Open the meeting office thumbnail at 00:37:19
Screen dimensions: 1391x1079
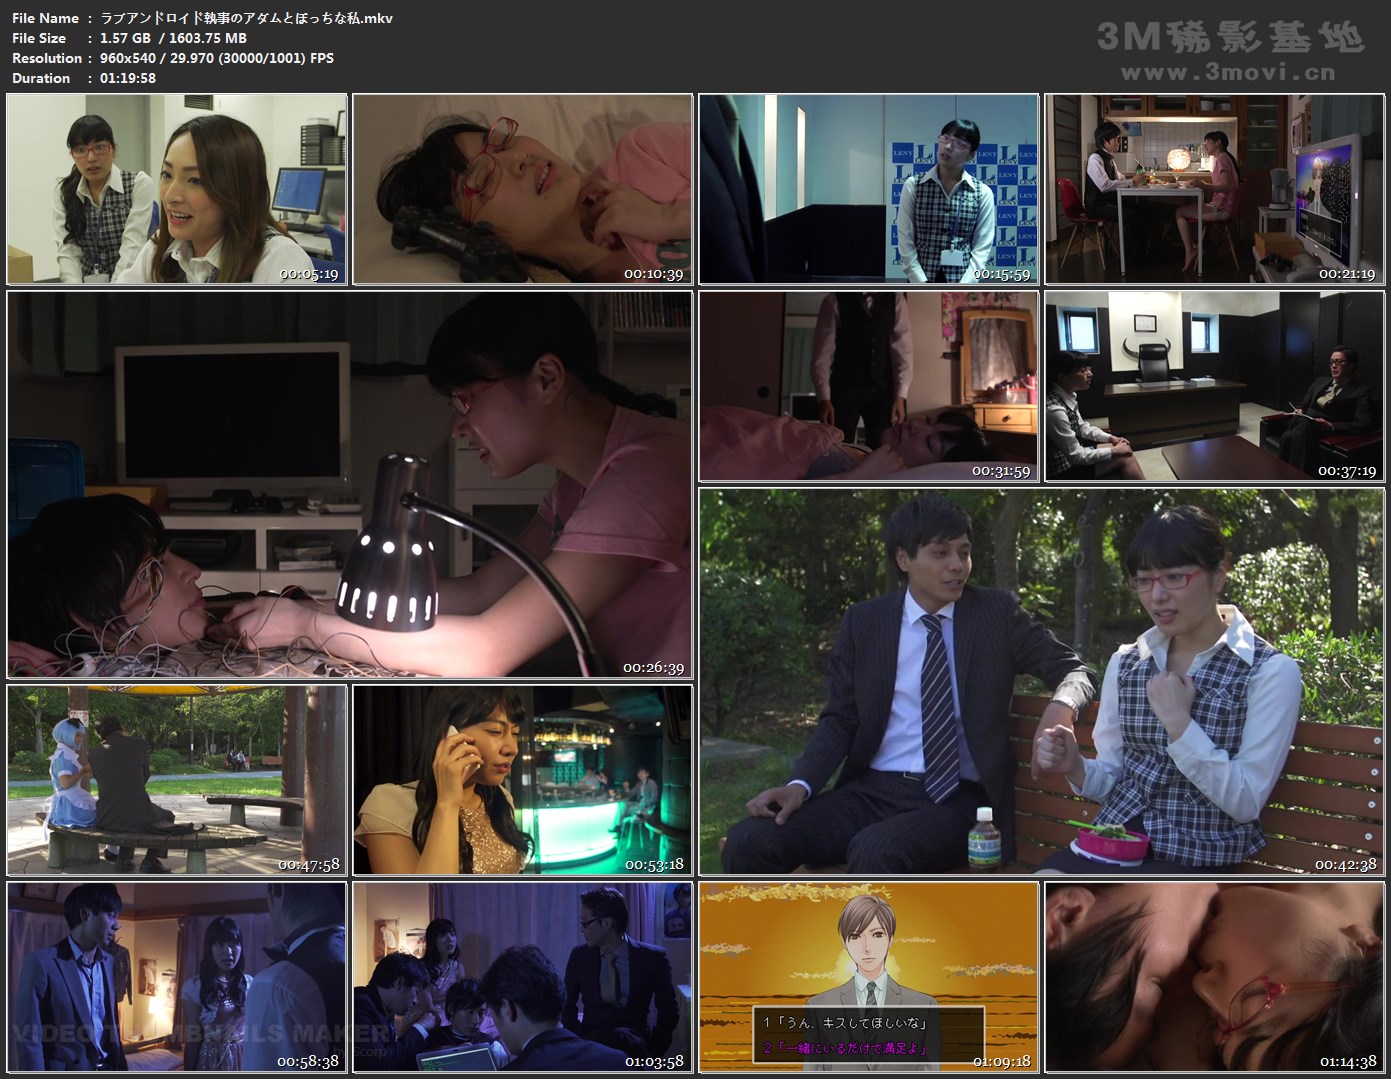click(1213, 385)
